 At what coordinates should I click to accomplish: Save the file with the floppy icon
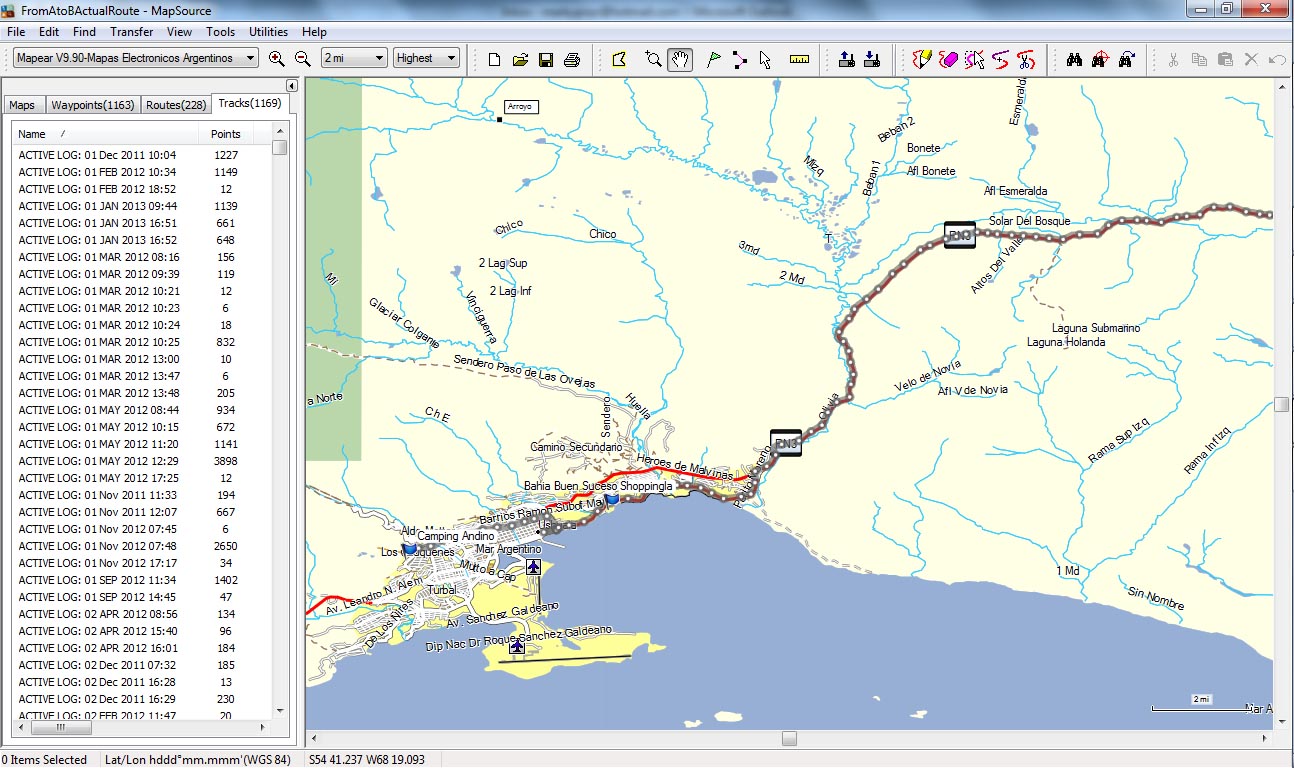pyautogui.click(x=546, y=59)
